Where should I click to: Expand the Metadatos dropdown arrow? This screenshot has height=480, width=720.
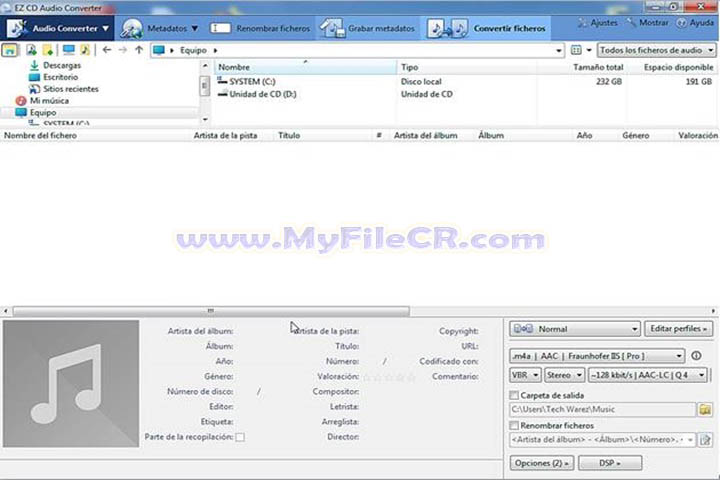(195, 28)
